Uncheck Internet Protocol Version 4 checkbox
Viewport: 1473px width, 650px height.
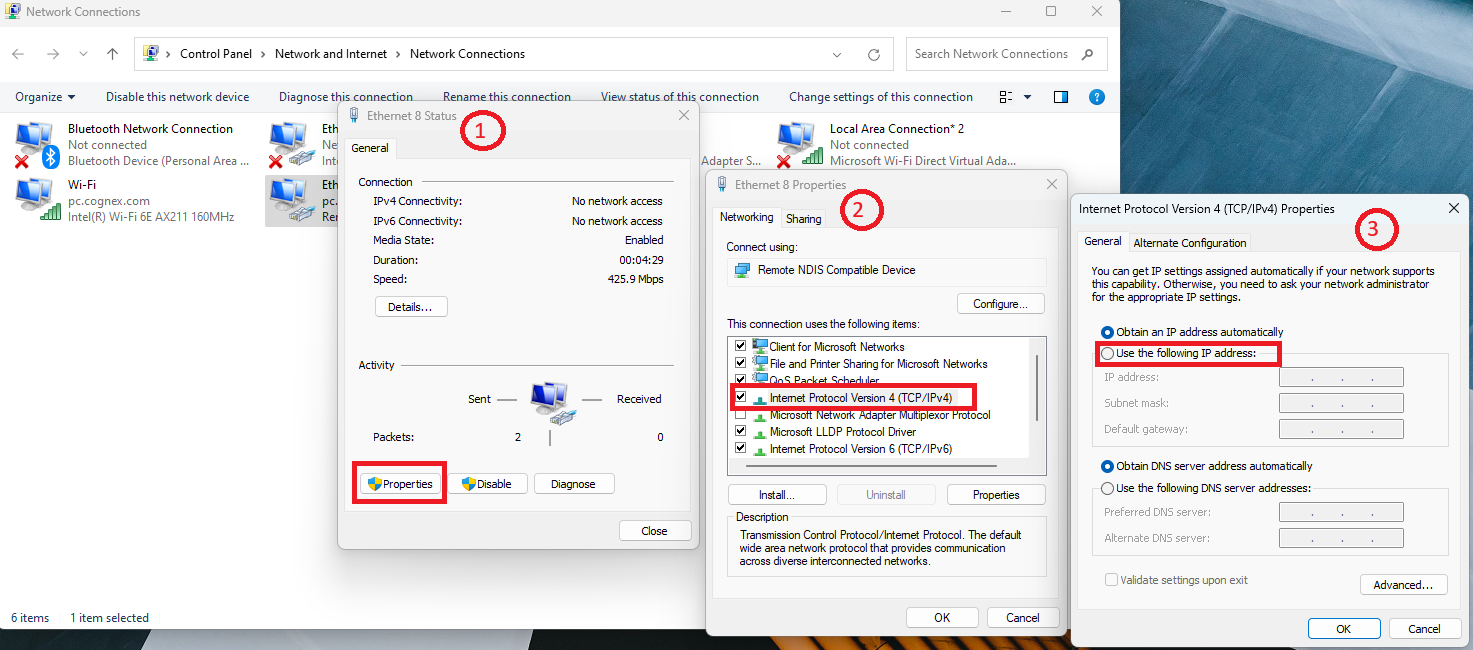click(740, 397)
